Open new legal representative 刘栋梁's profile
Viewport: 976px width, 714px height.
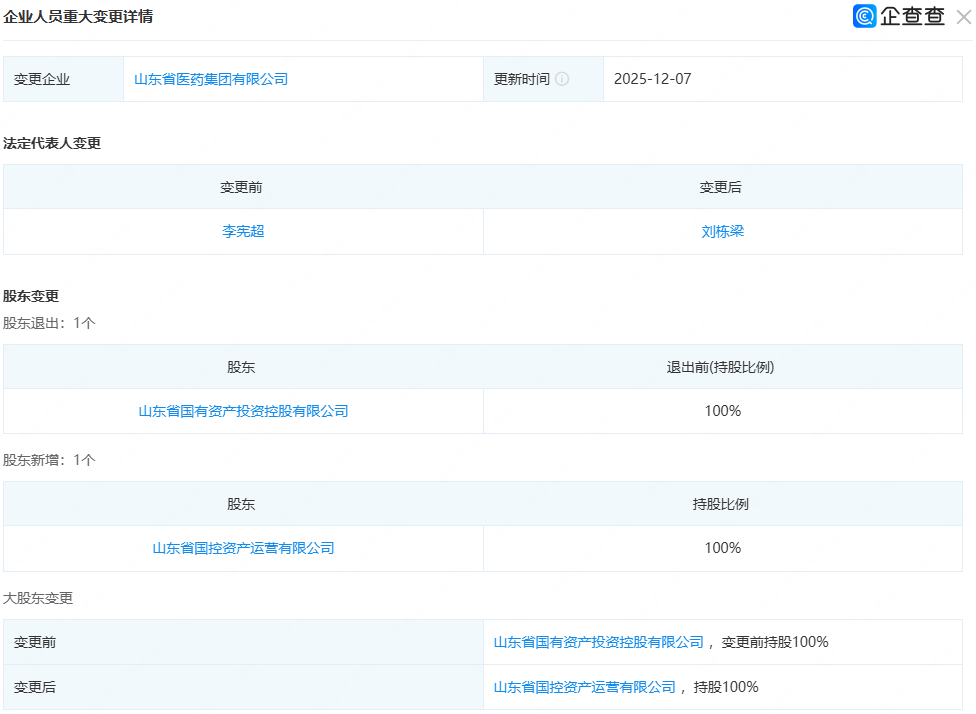[722, 231]
